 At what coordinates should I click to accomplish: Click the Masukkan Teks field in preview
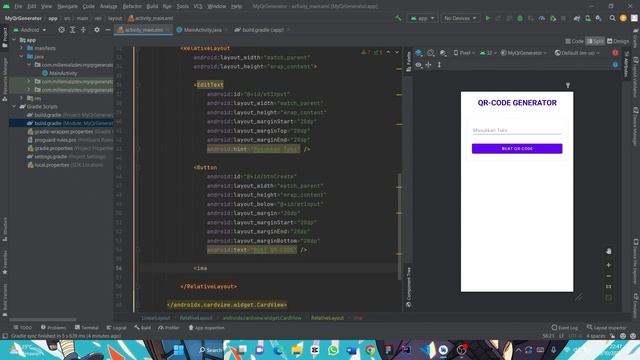(517, 131)
